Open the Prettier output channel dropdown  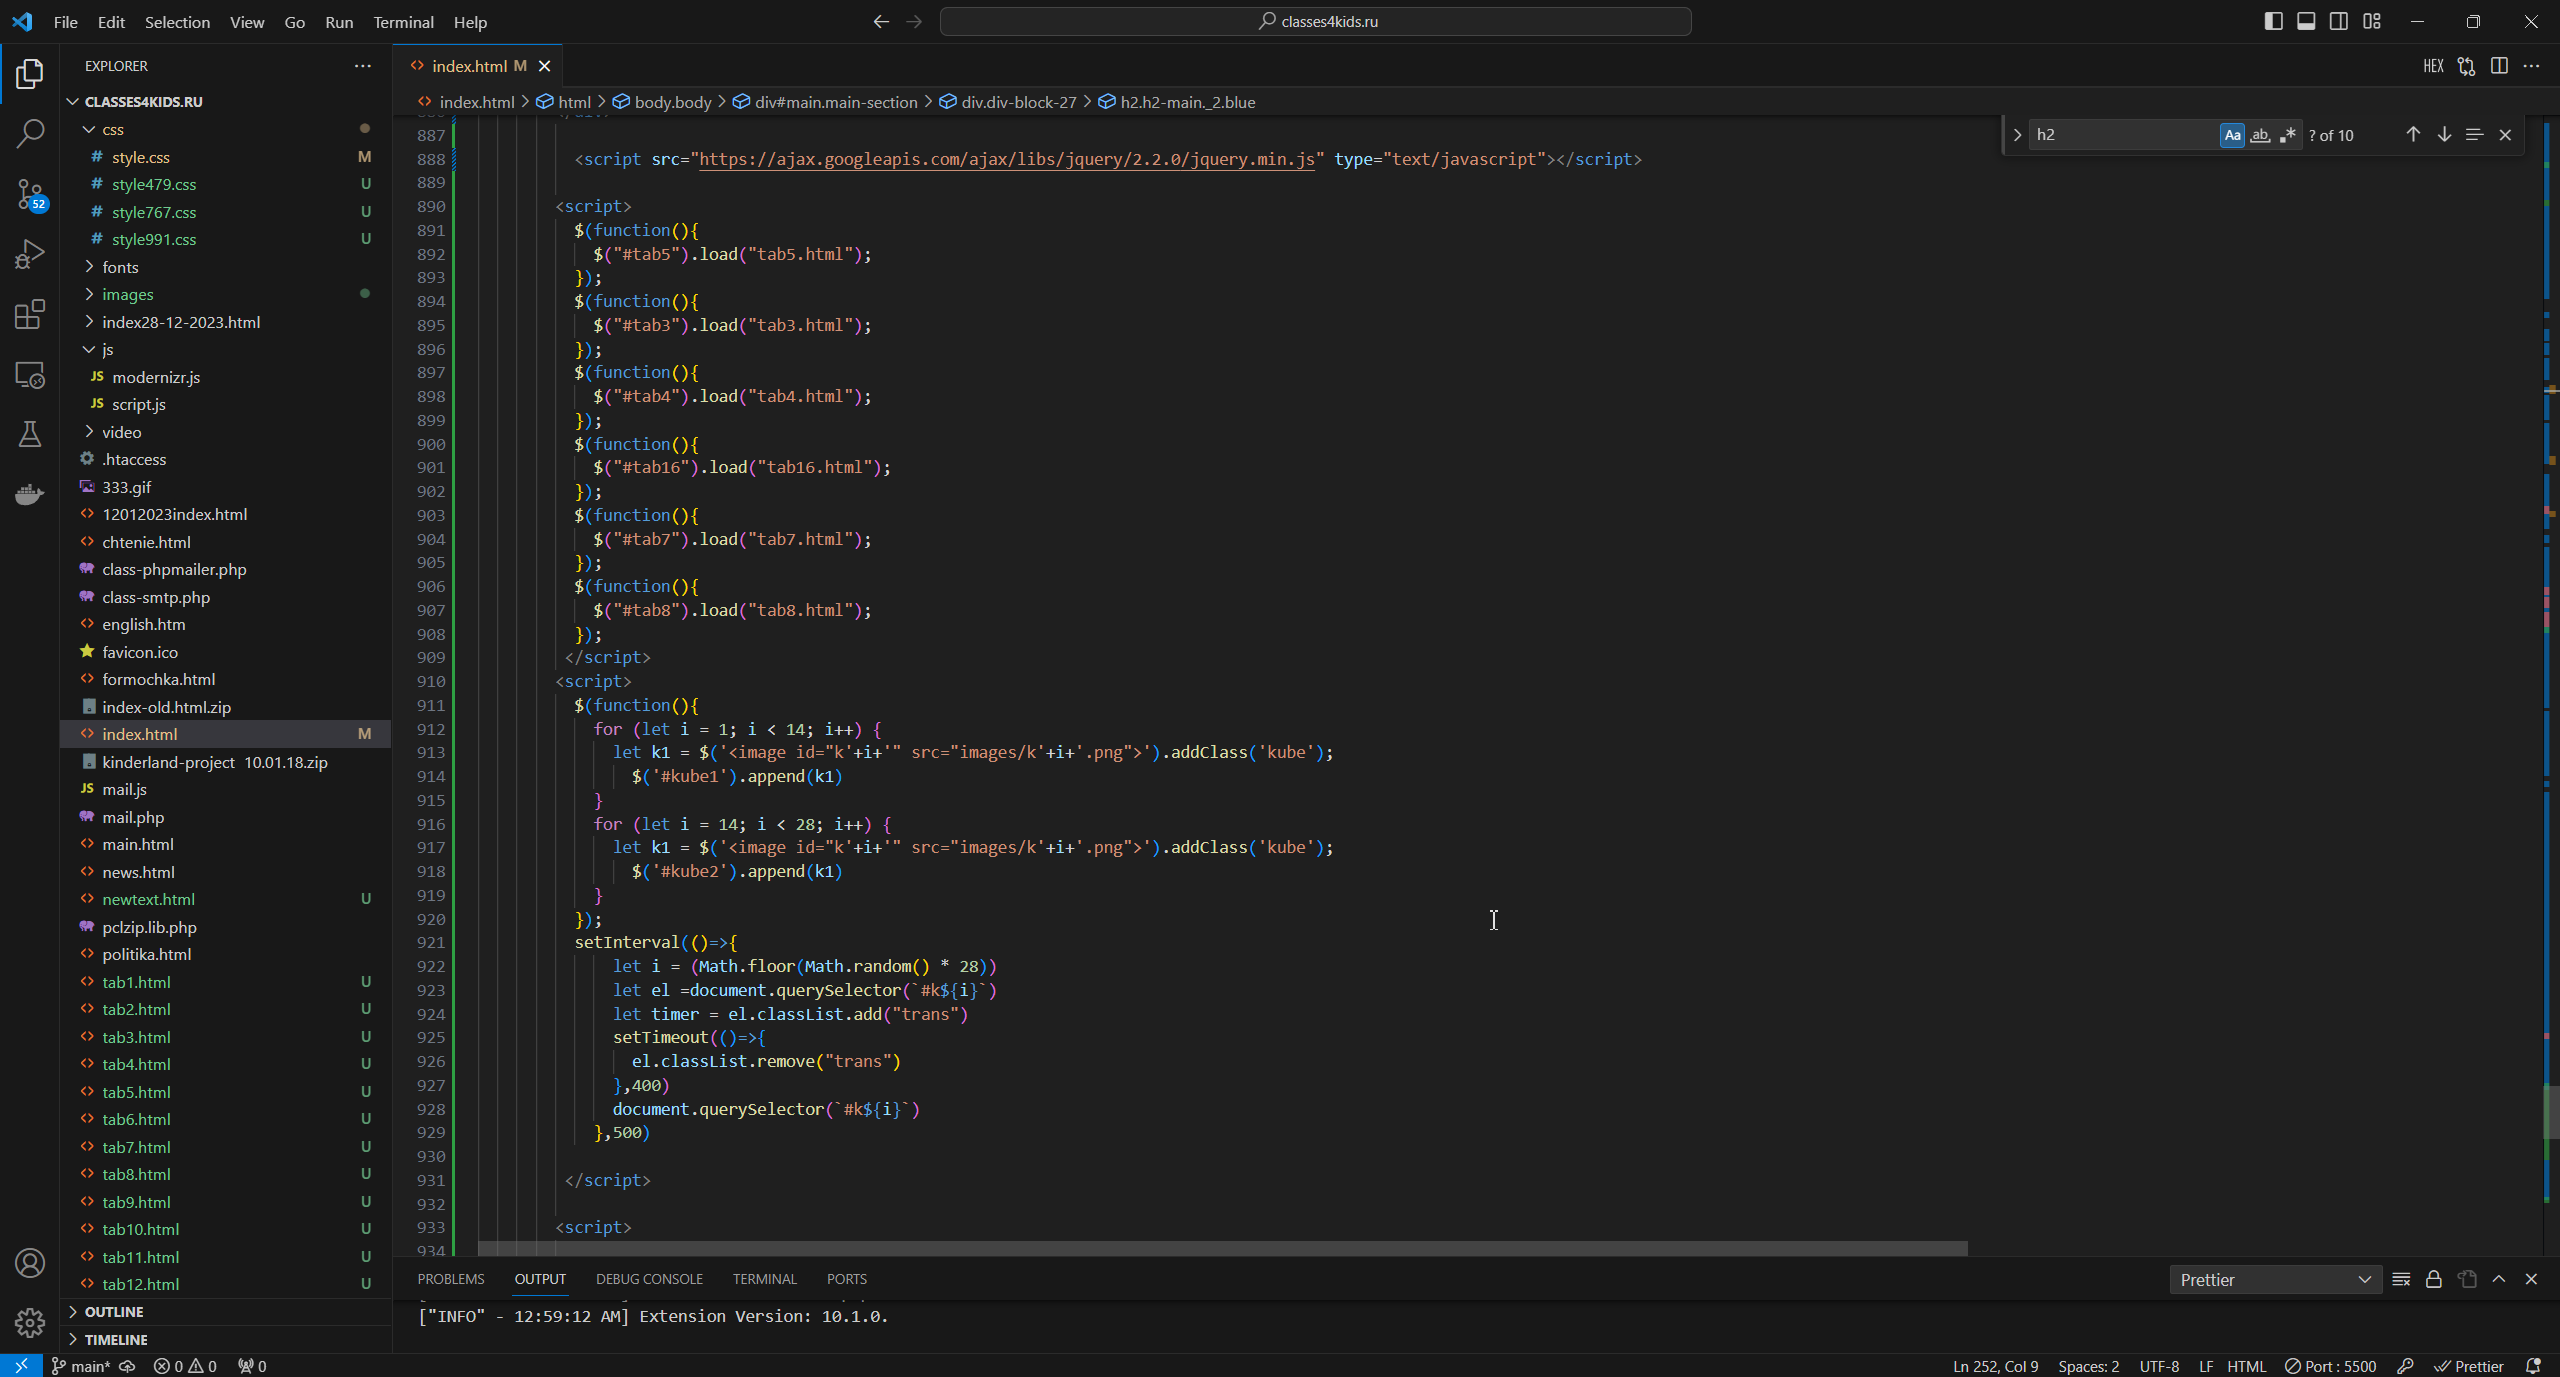click(2275, 1280)
